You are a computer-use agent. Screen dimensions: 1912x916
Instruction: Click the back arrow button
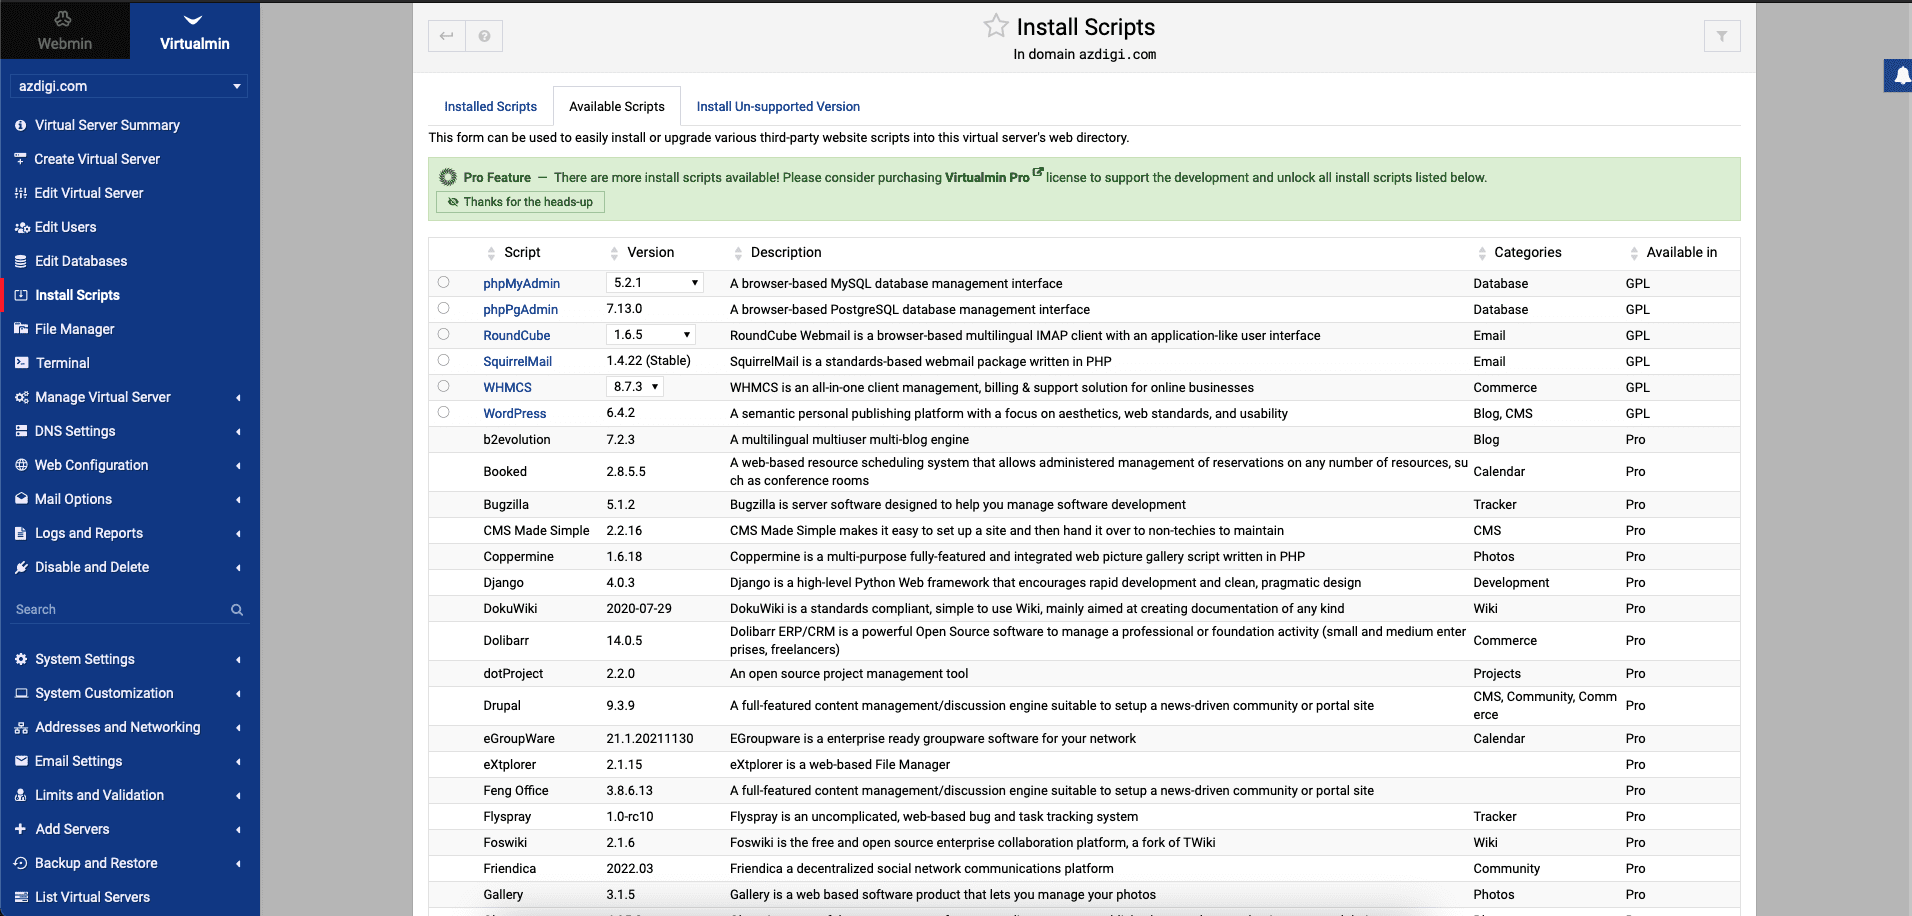[447, 36]
